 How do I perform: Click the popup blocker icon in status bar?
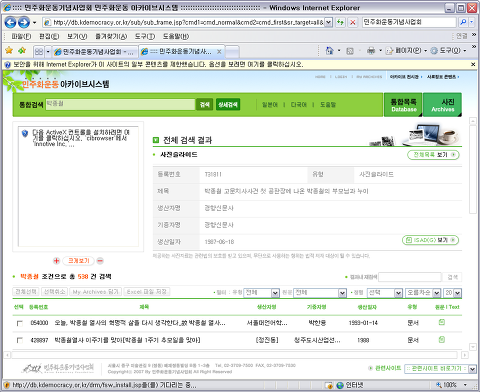[x=329, y=385]
